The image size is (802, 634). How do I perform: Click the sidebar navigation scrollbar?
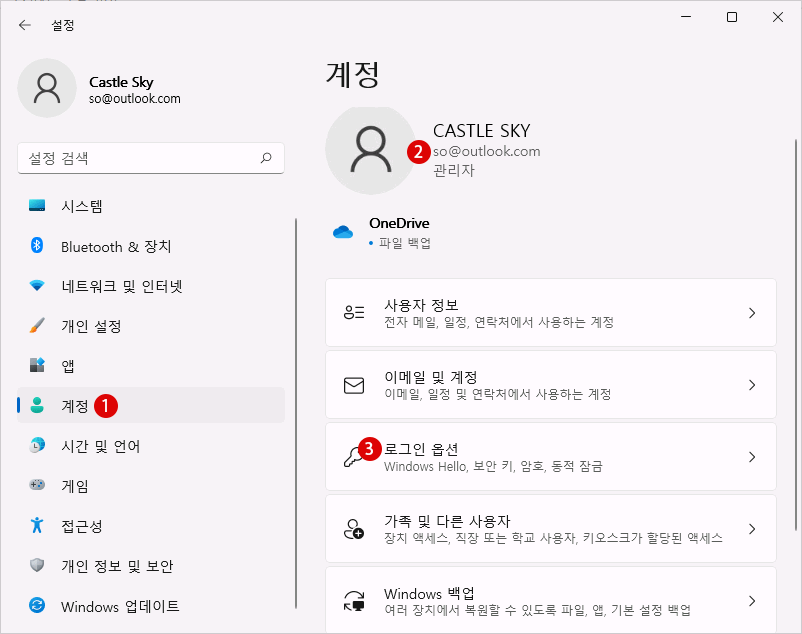point(296,413)
